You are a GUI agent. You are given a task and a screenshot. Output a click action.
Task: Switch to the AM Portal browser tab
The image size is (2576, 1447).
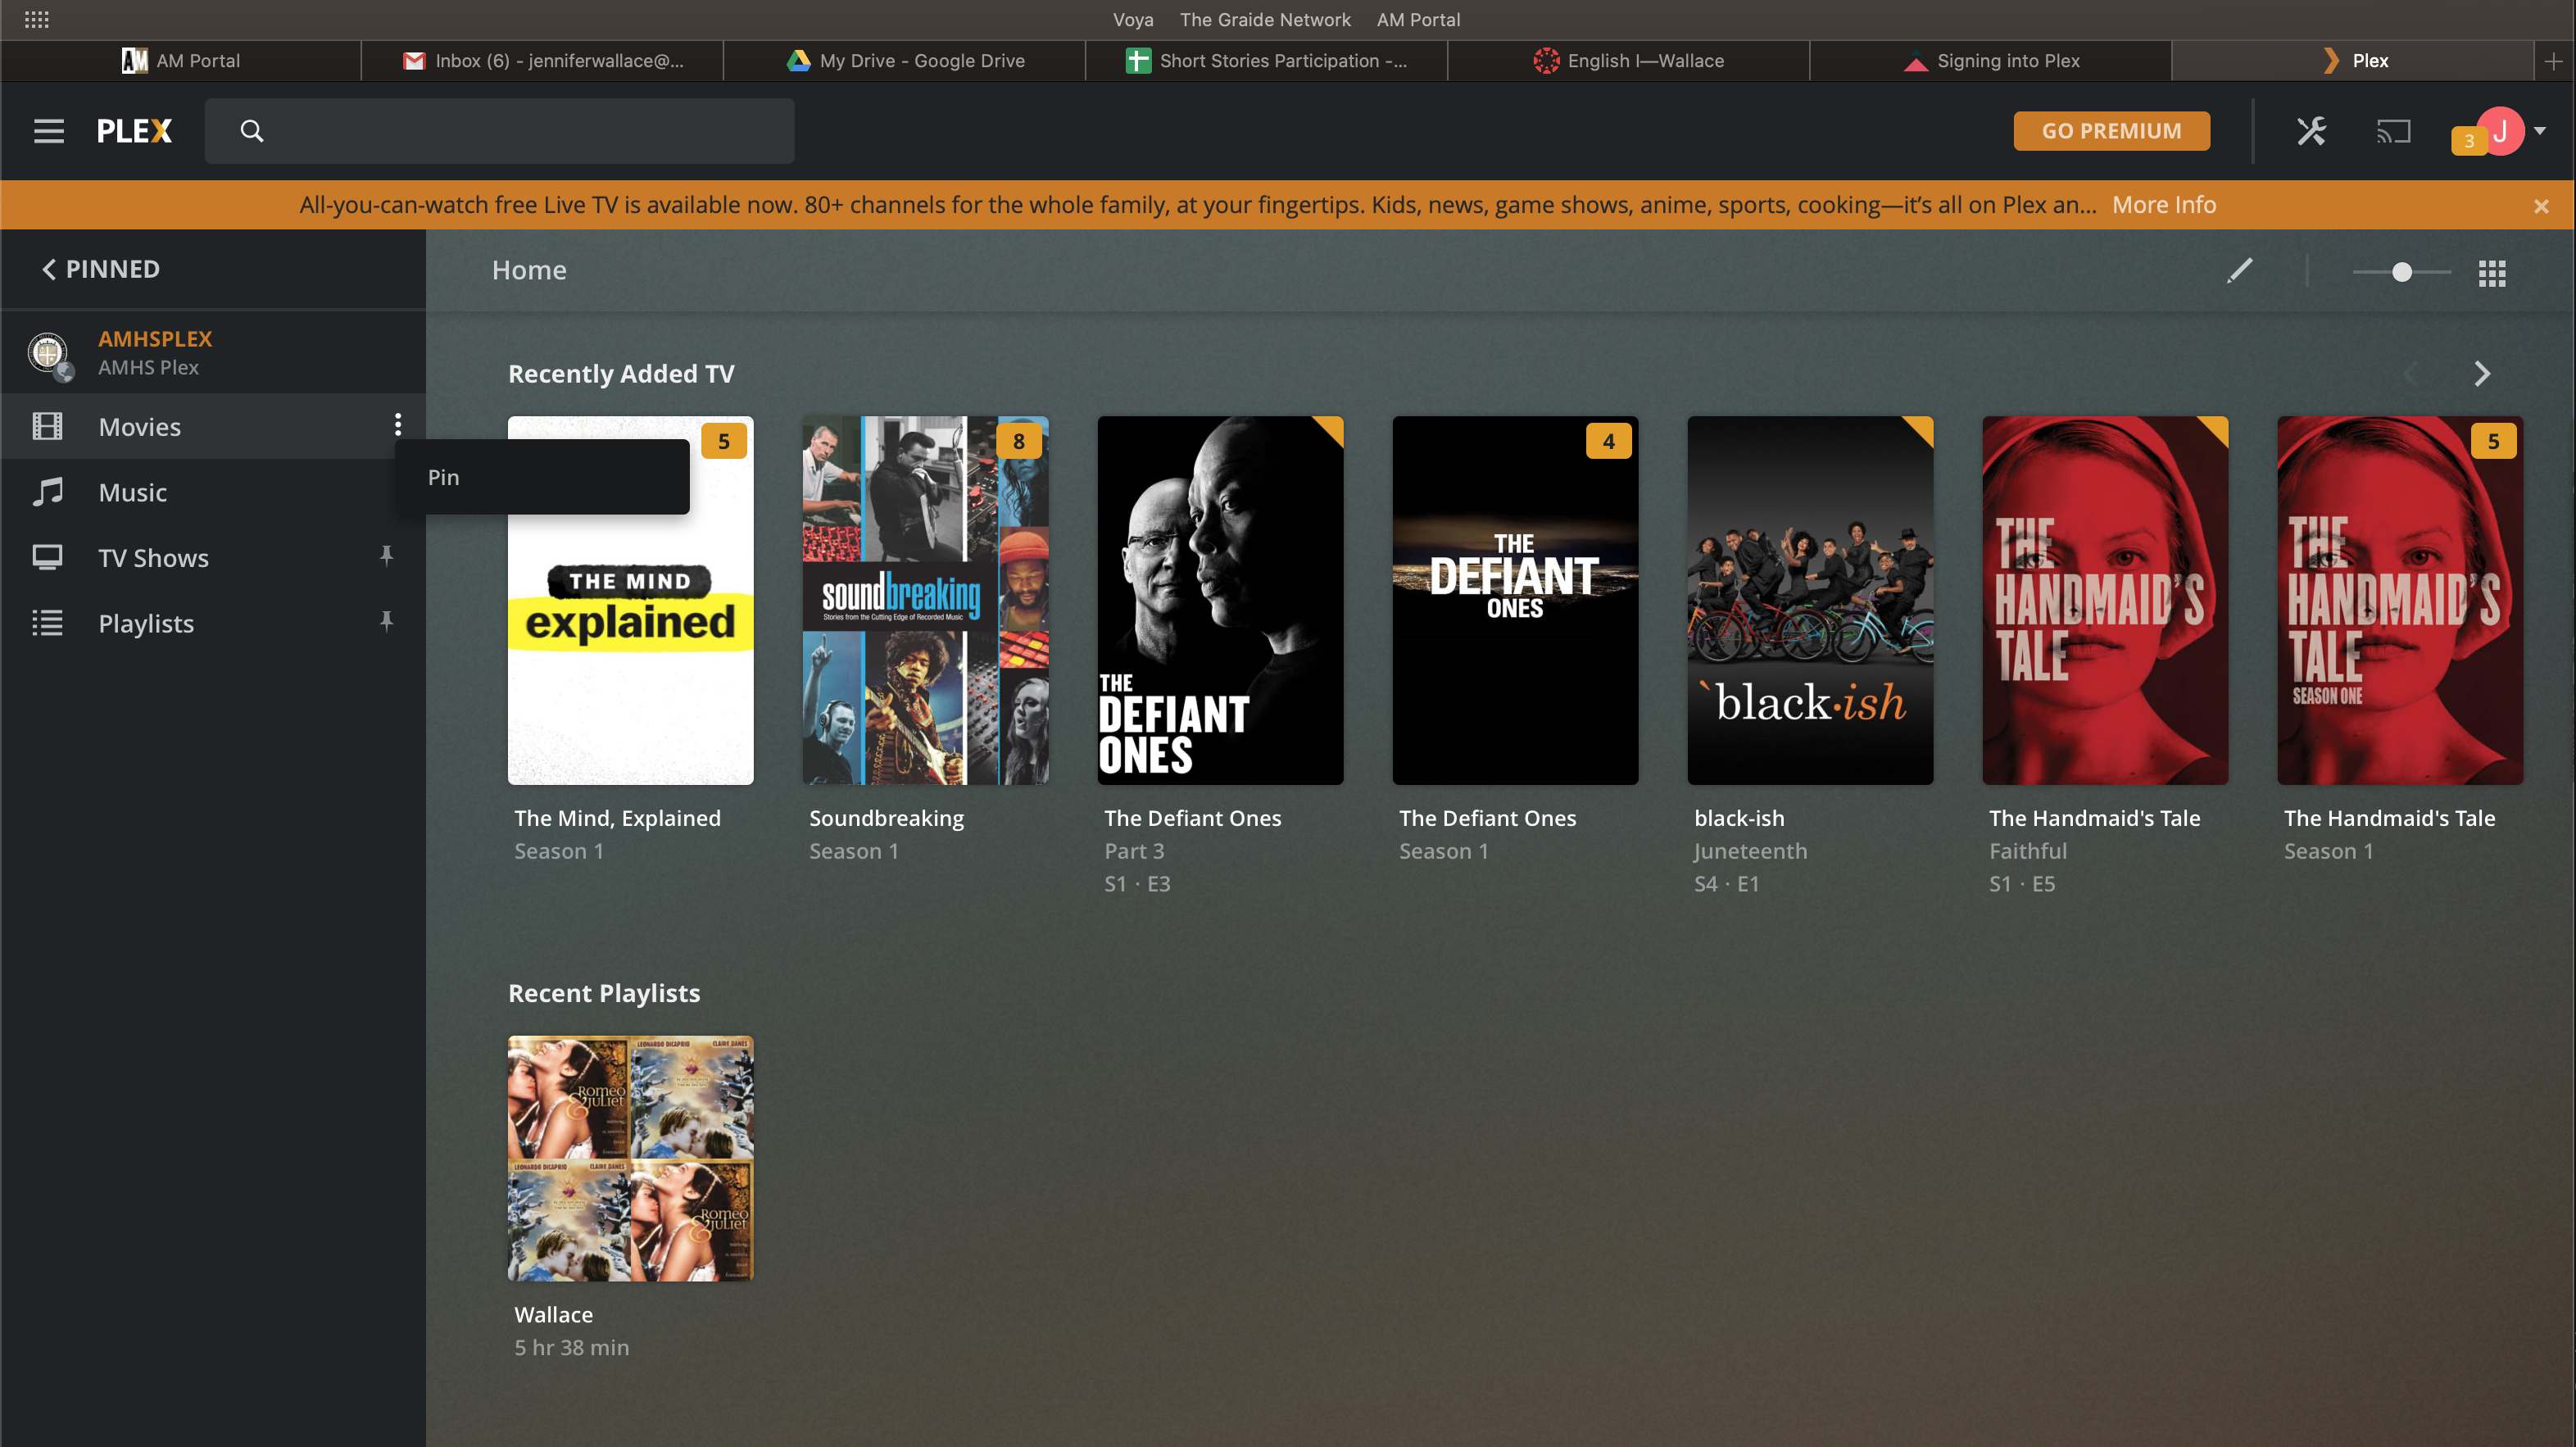(181, 61)
